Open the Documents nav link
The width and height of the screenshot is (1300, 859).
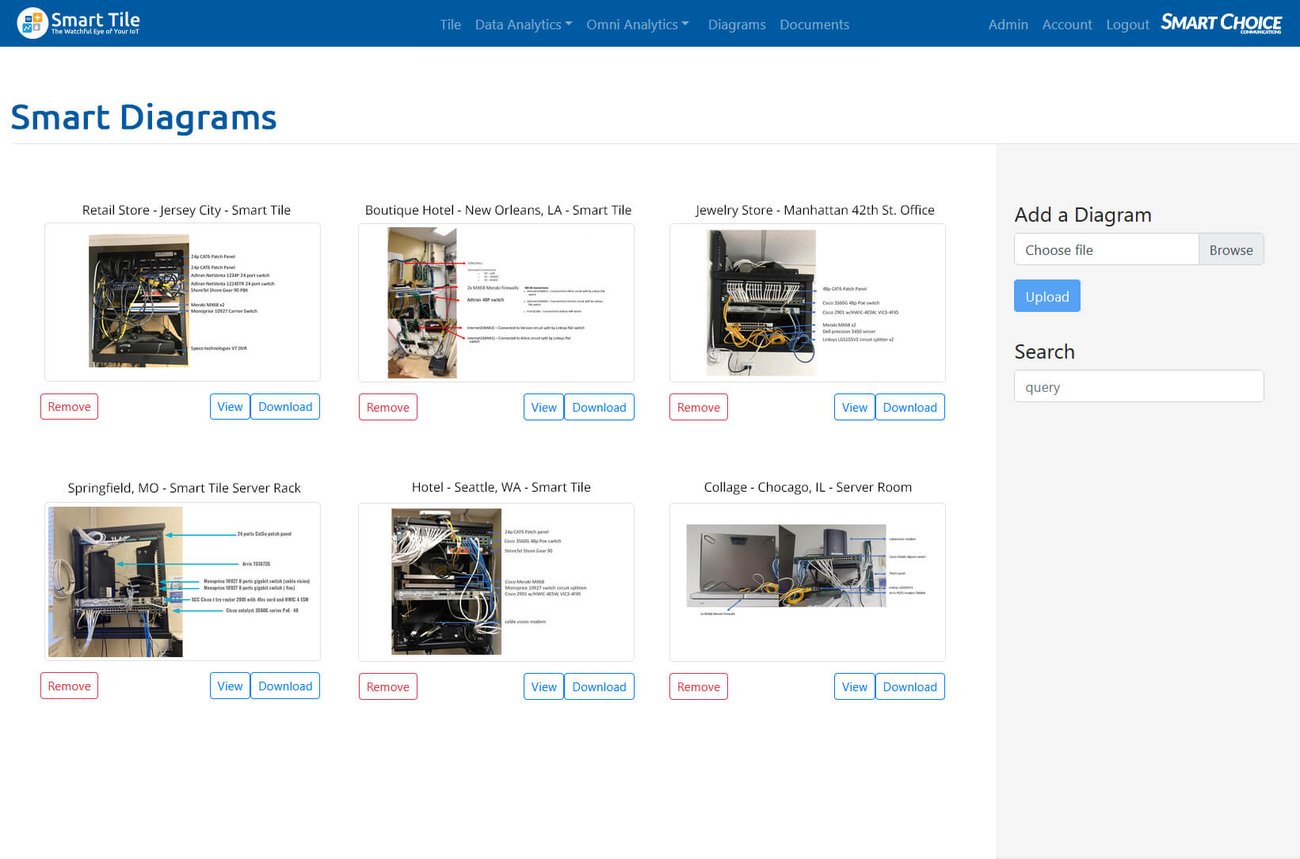(814, 24)
